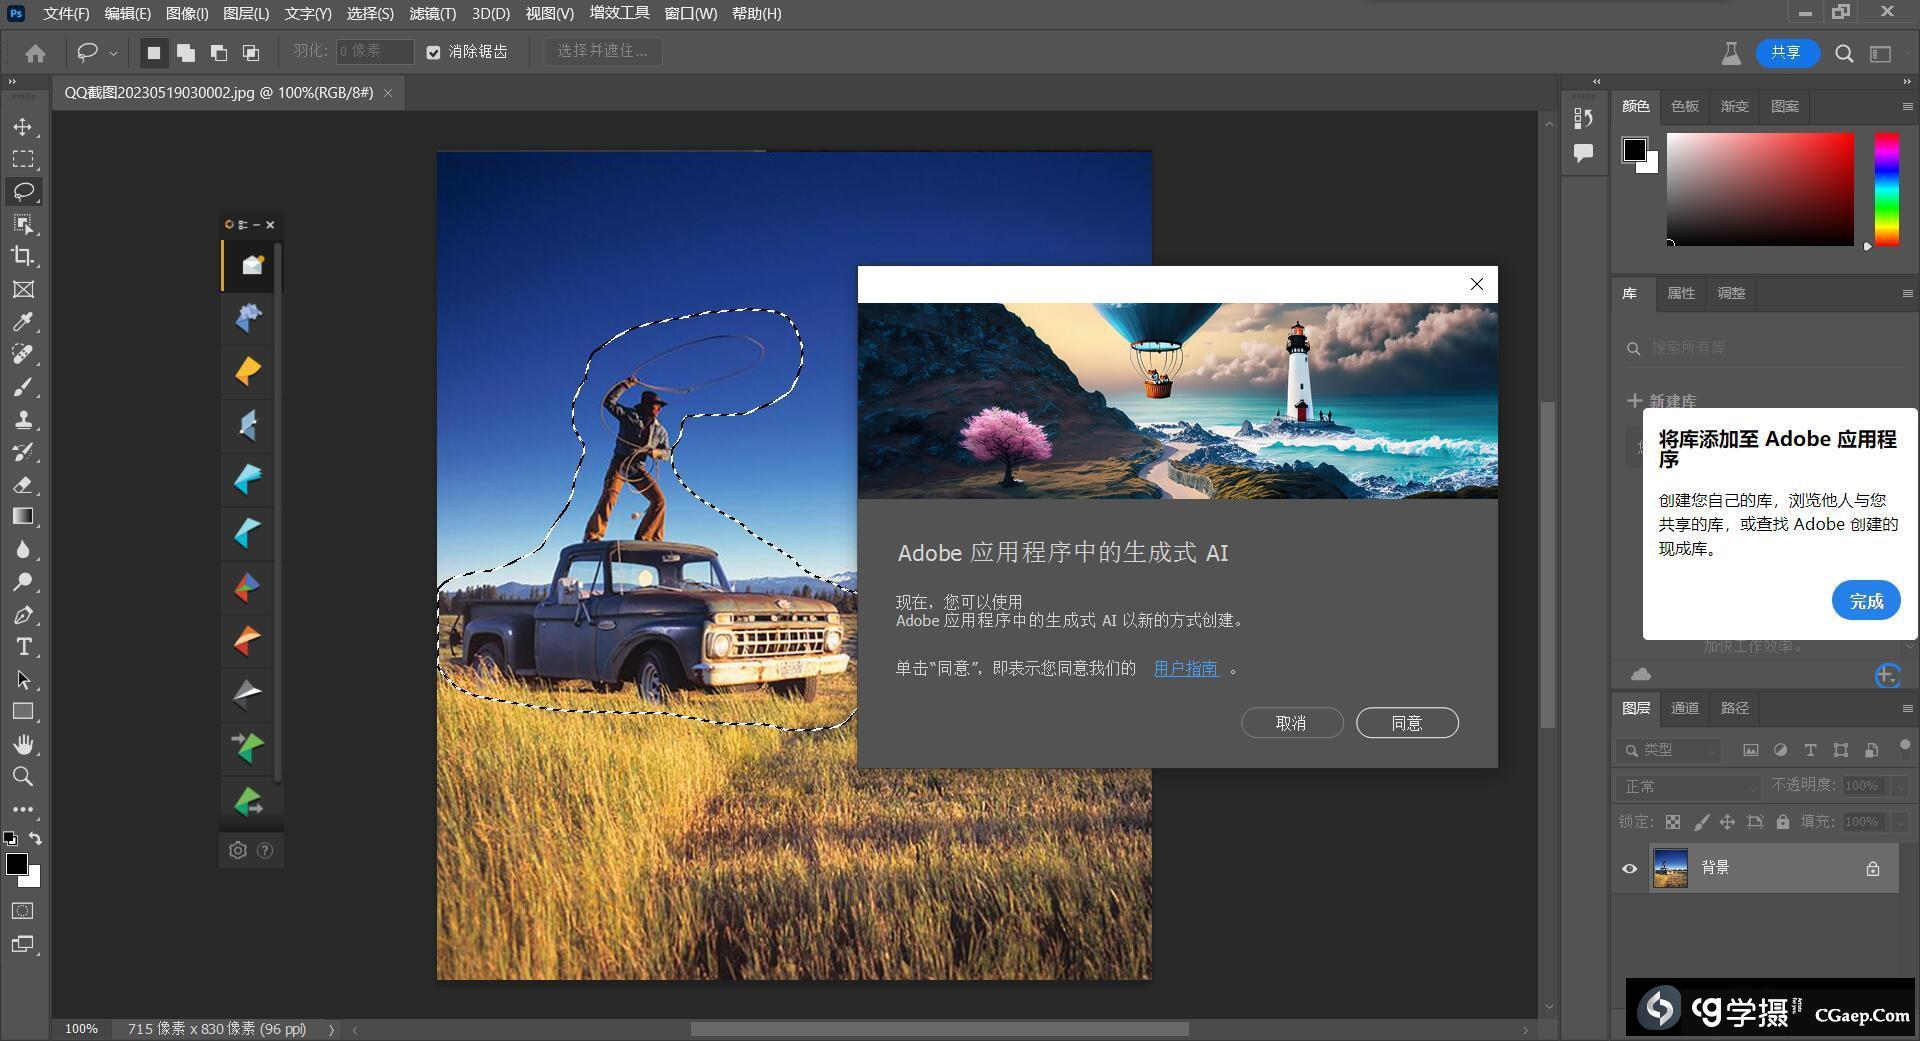
Task: Open the 用户指南 link
Action: [1185, 668]
